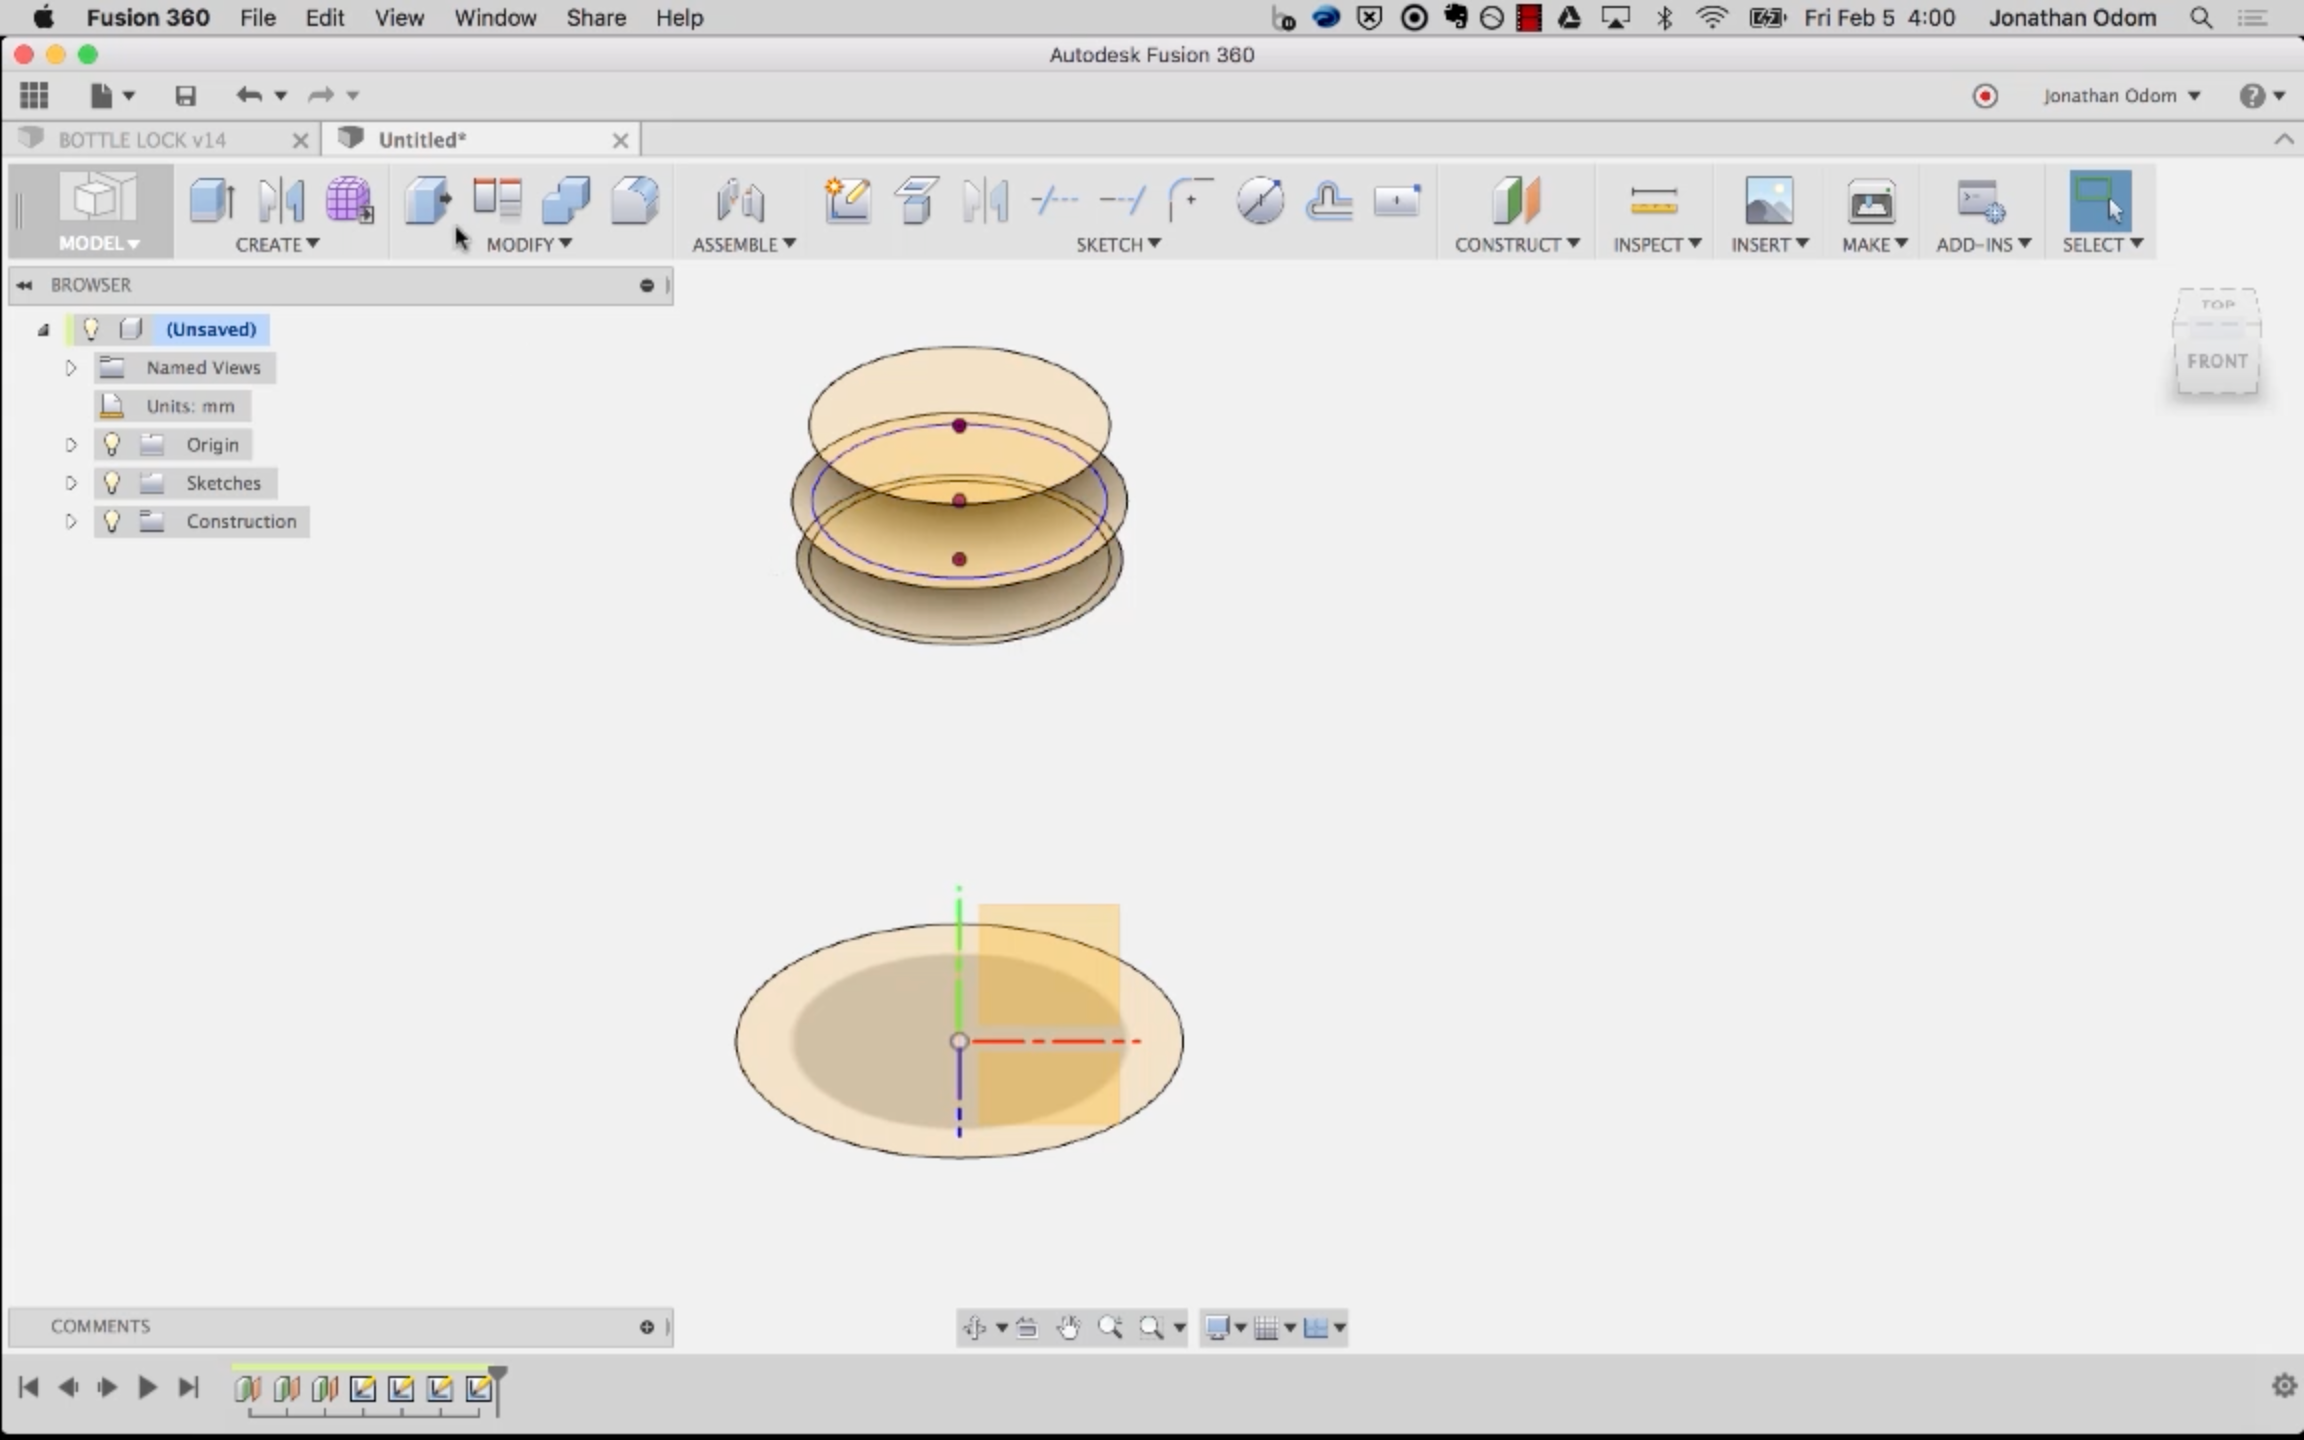Expand the Named Views tree node
Viewport: 2304px width, 1440px height.
pyautogui.click(x=71, y=368)
